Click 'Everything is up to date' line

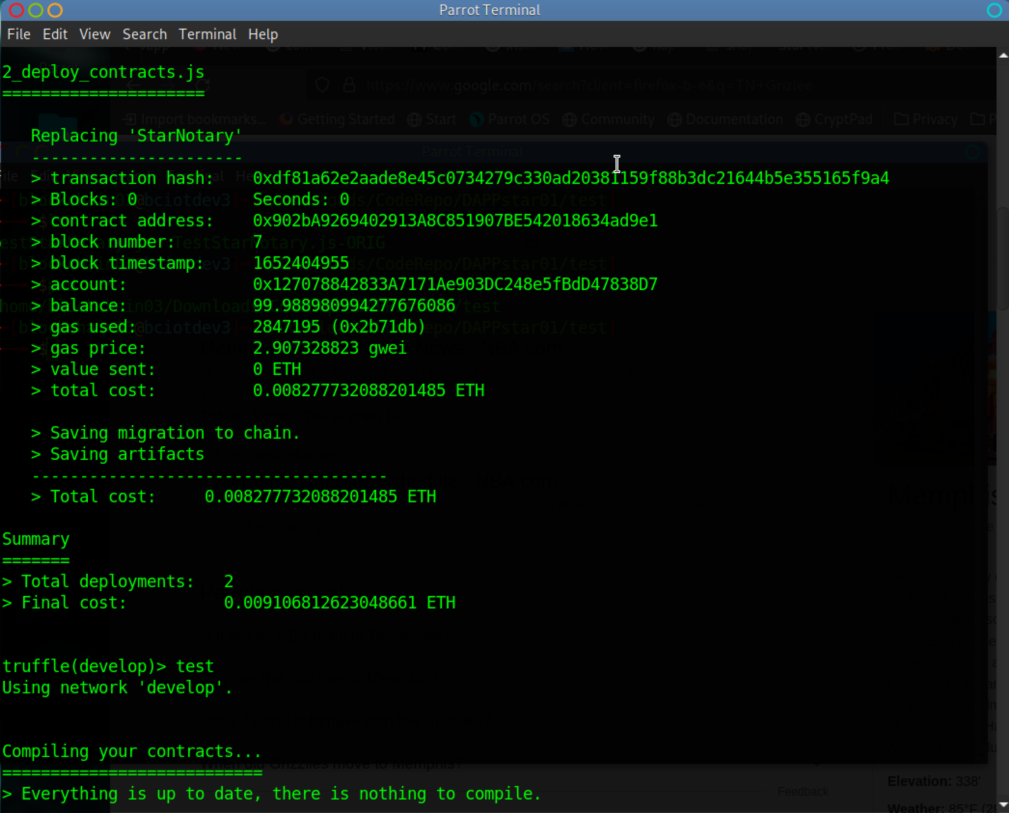click(271, 794)
